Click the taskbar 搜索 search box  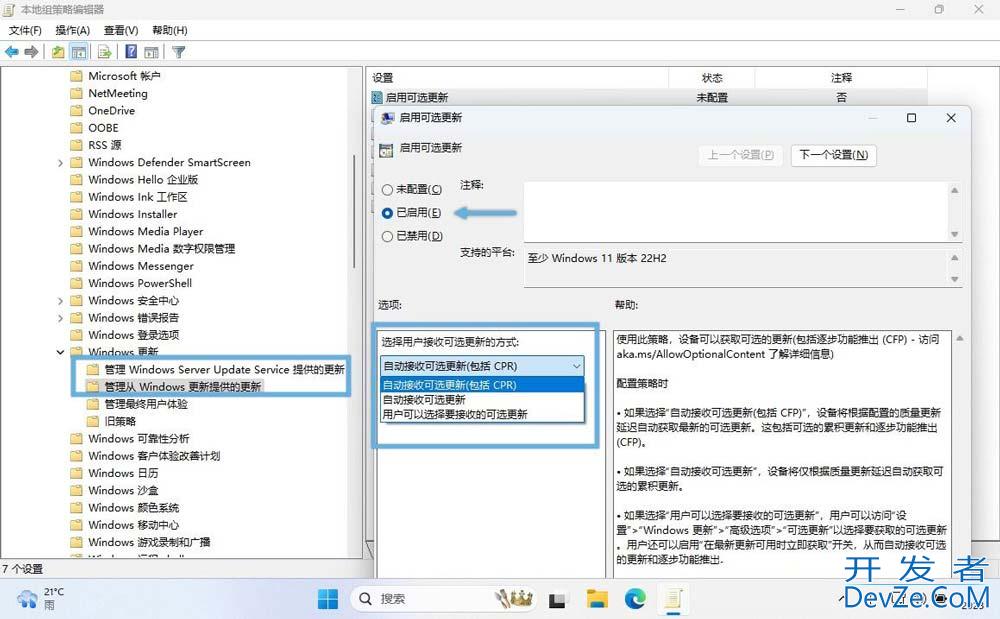445,599
